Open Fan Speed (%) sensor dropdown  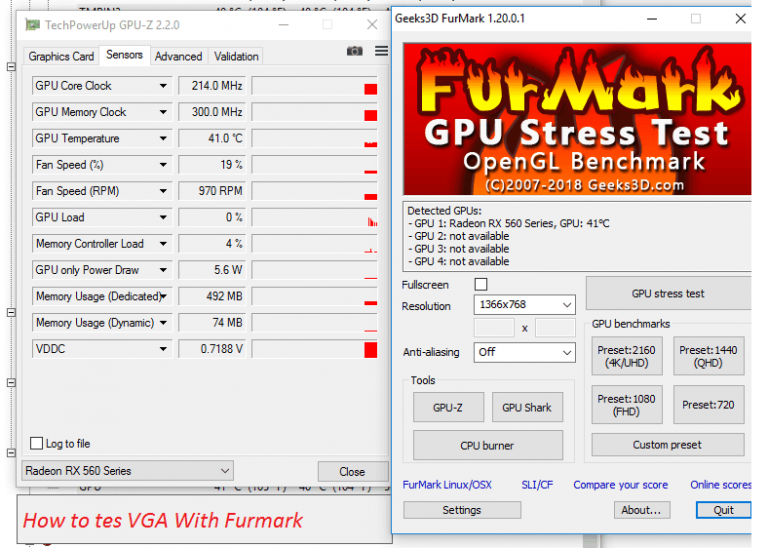163,165
